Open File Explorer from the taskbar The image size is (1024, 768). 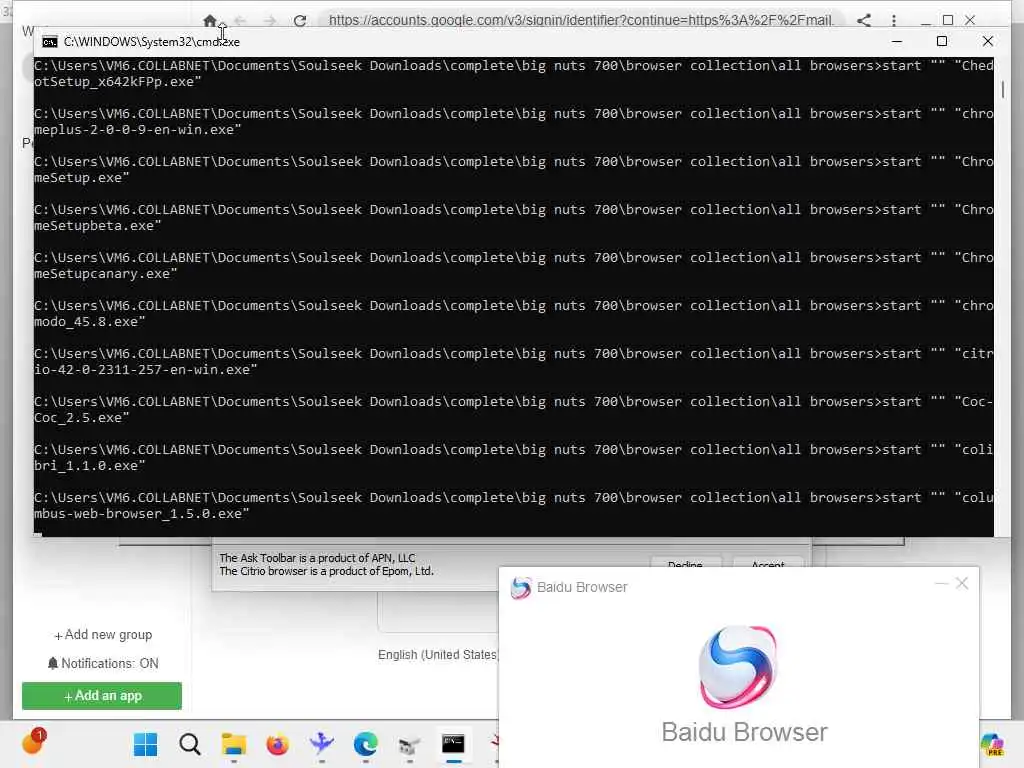233,744
